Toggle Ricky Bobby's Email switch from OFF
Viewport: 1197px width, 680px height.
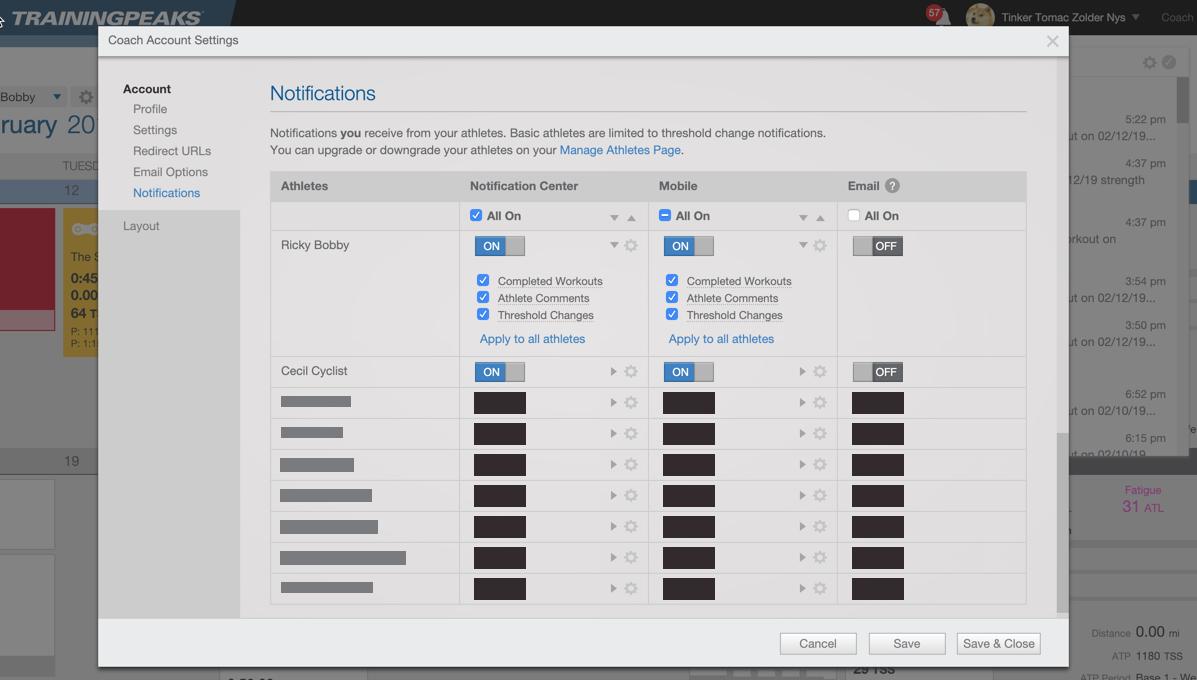tap(877, 246)
